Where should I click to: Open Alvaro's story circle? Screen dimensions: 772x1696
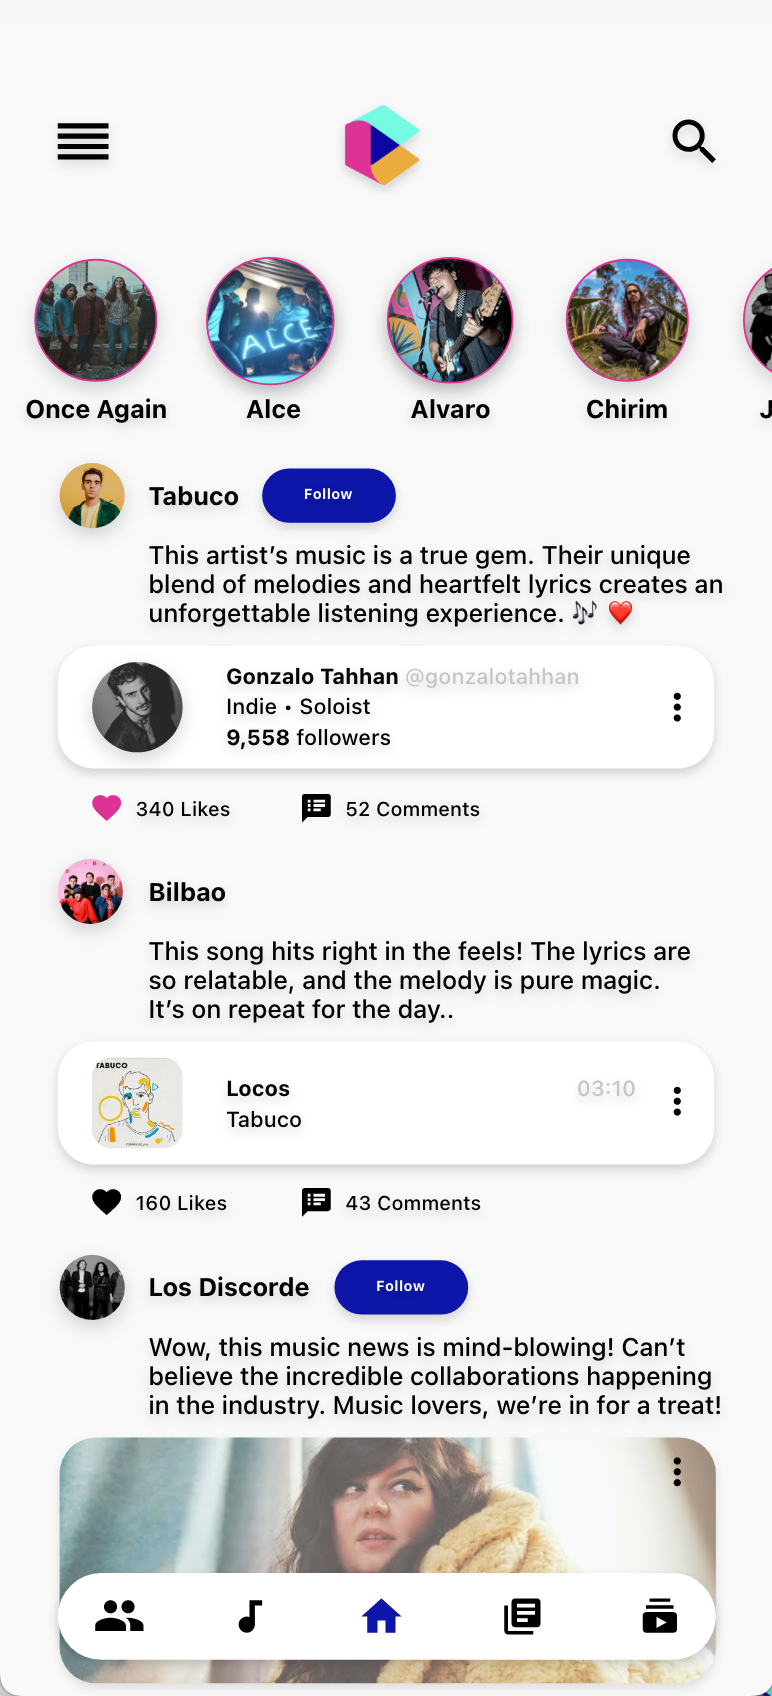pyautogui.click(x=450, y=321)
